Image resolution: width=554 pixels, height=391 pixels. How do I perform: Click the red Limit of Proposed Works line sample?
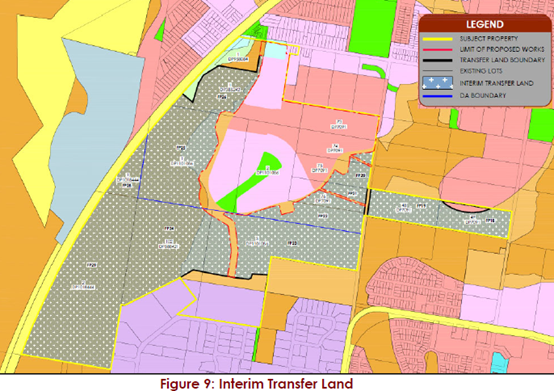point(438,50)
